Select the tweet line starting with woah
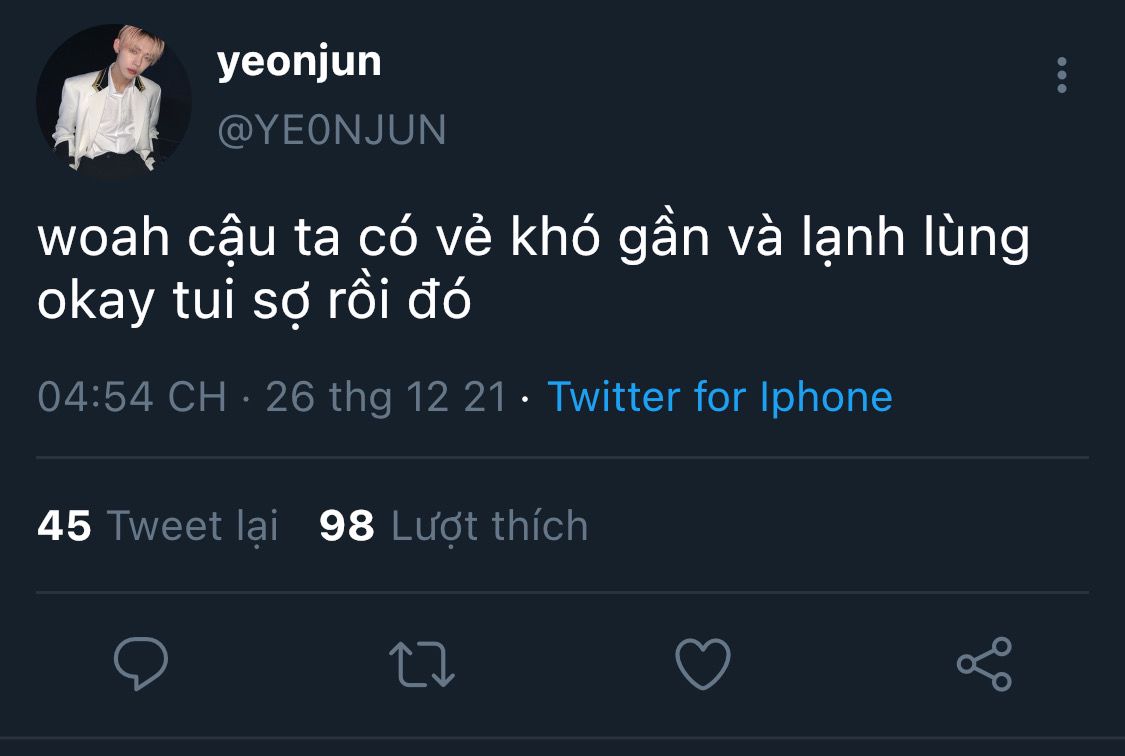 click(534, 239)
